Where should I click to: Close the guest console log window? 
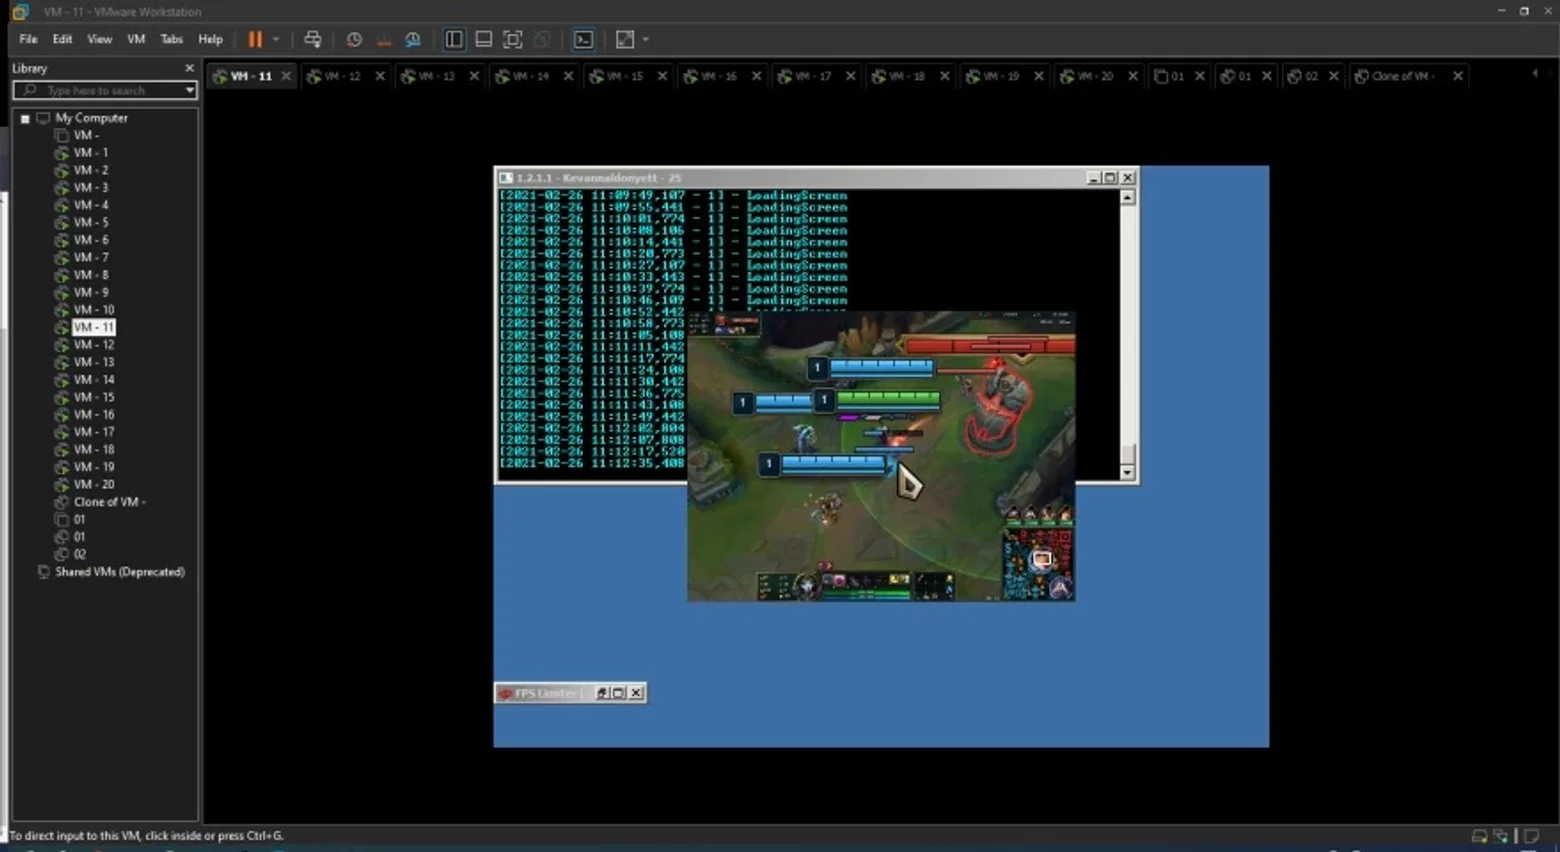point(1128,177)
